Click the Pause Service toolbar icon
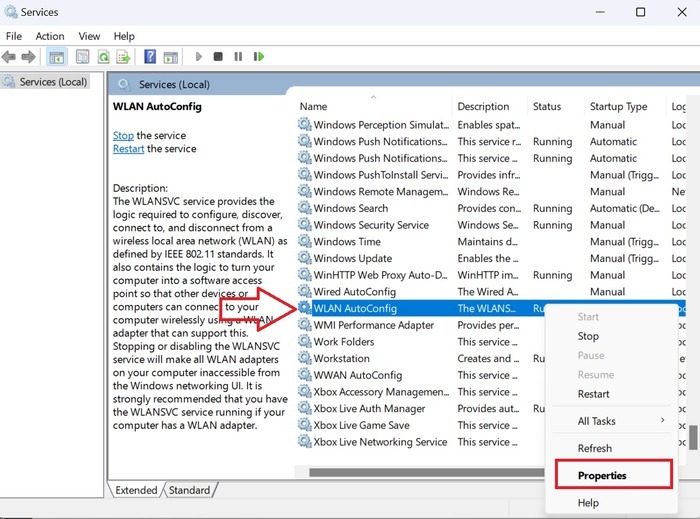 (x=238, y=57)
